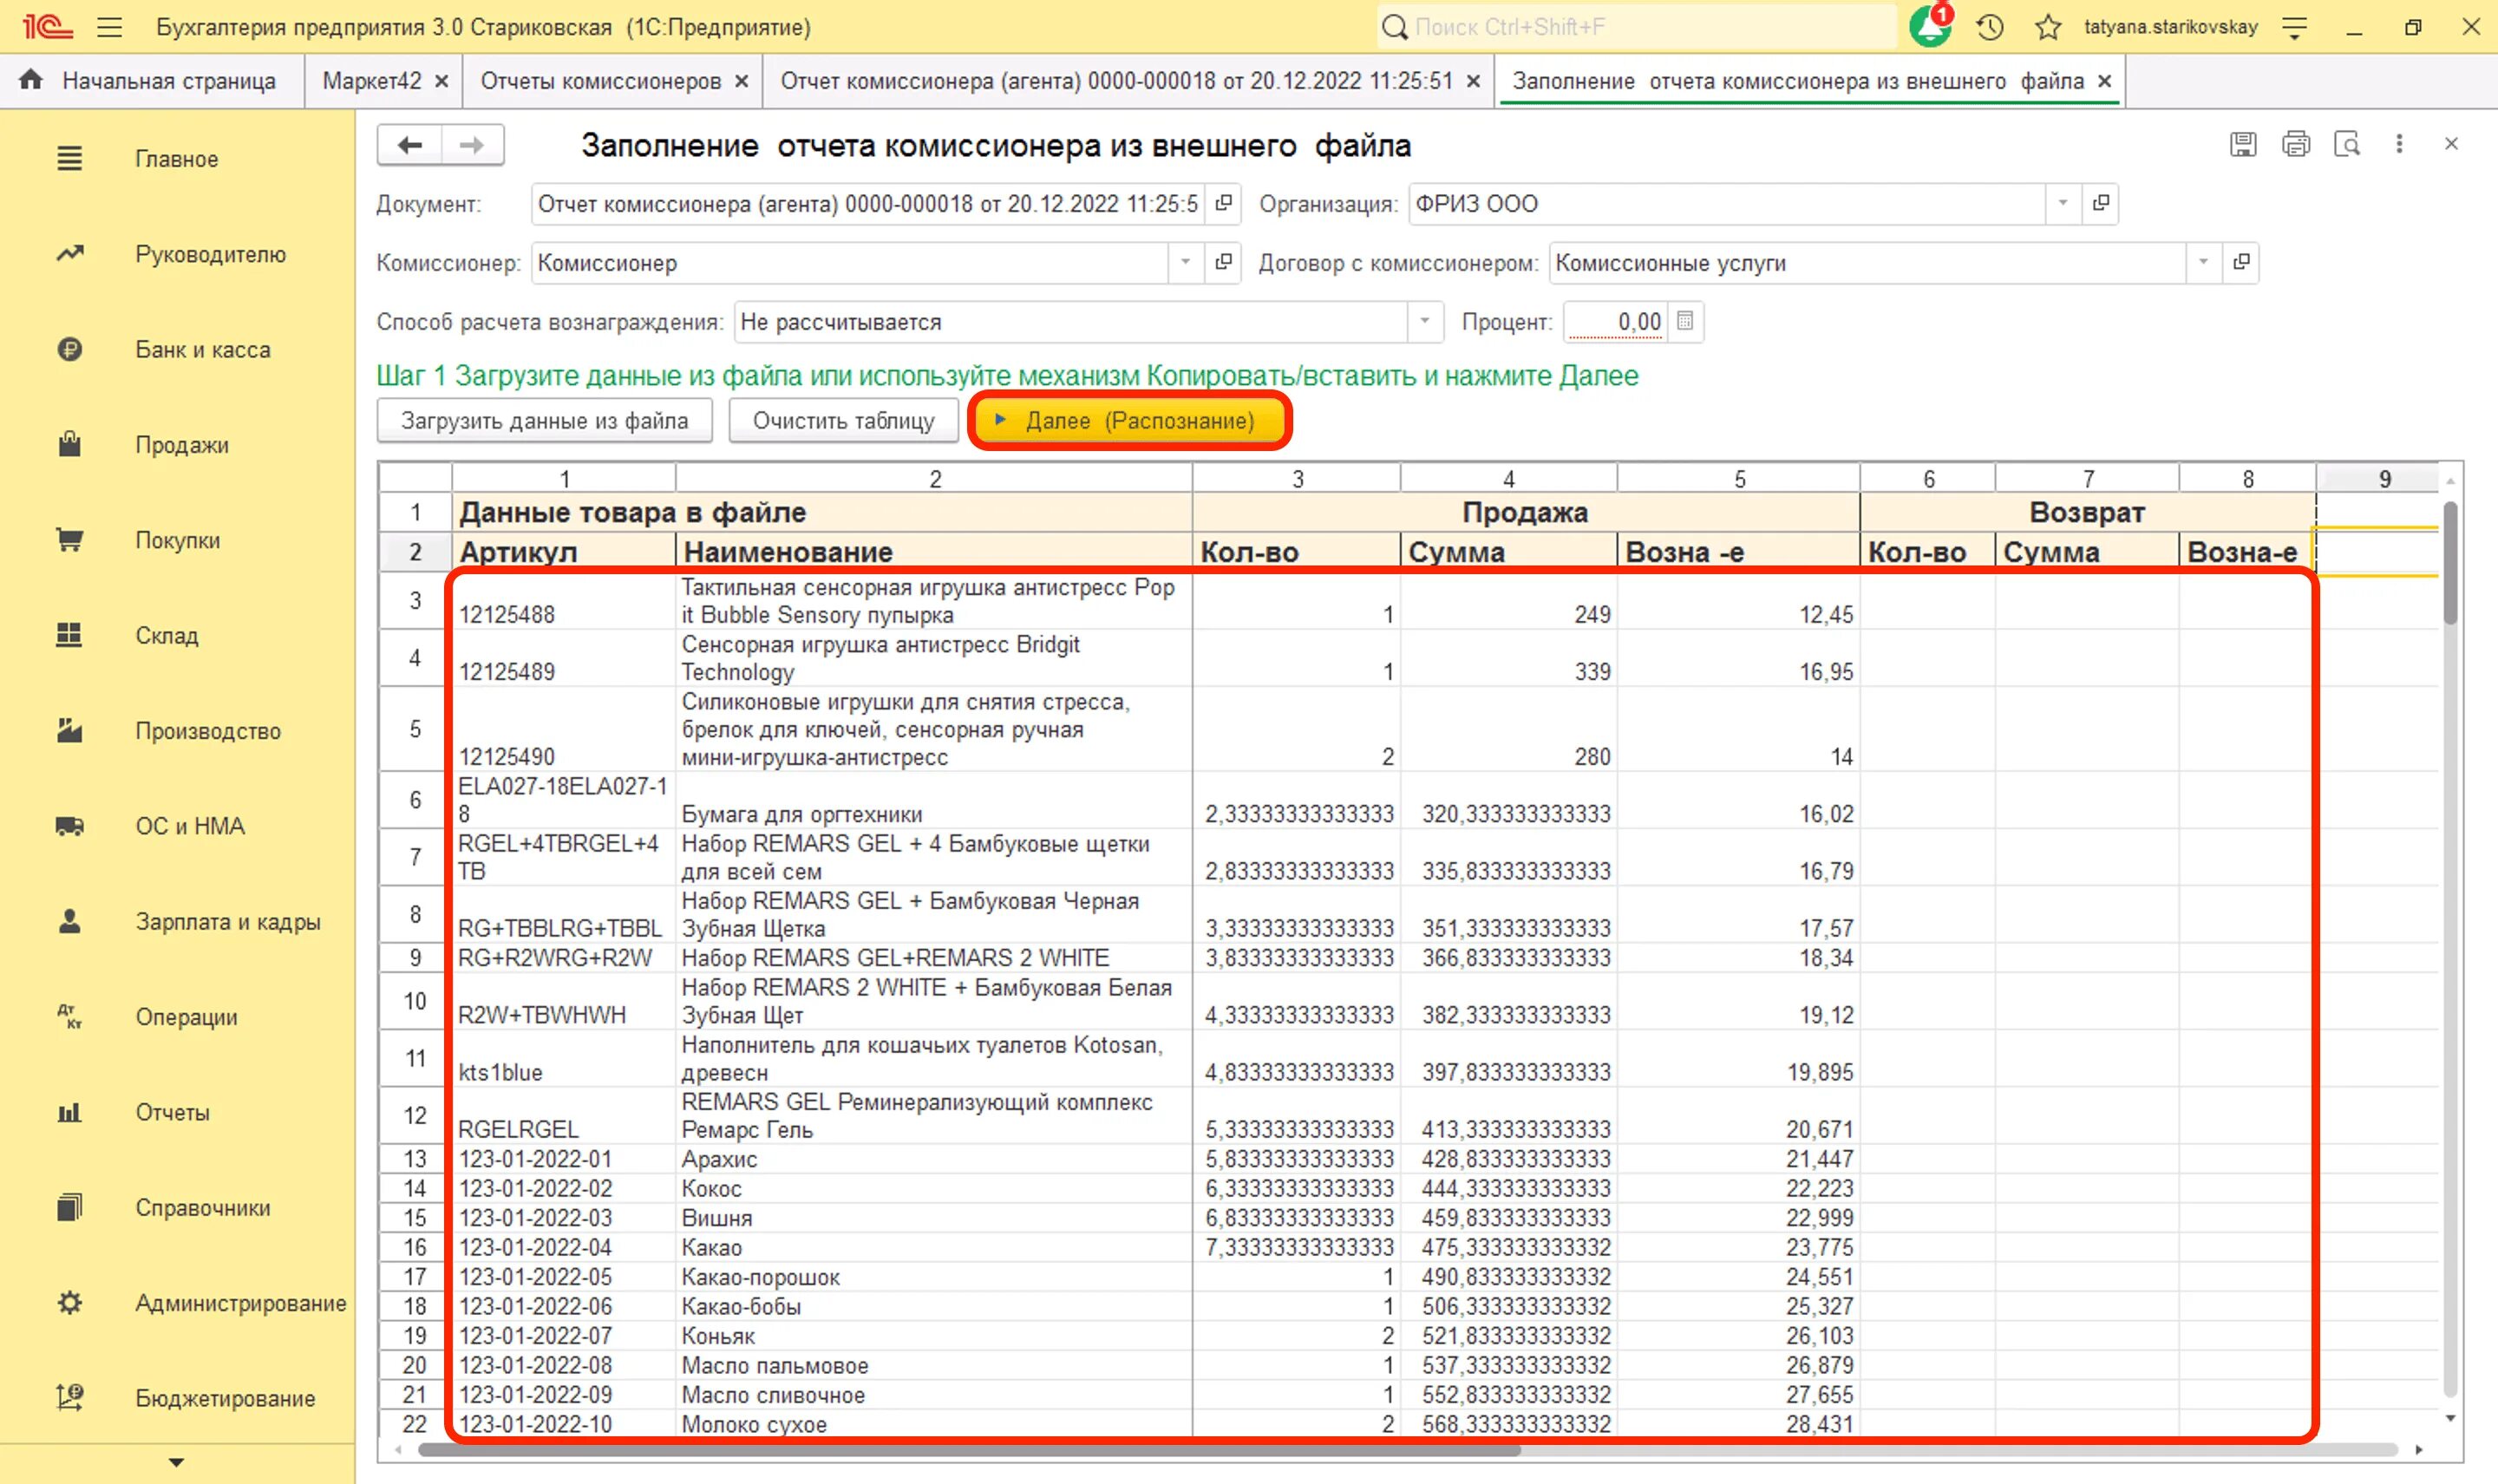Click Загрузить данные из файла button

pyautogui.click(x=544, y=420)
